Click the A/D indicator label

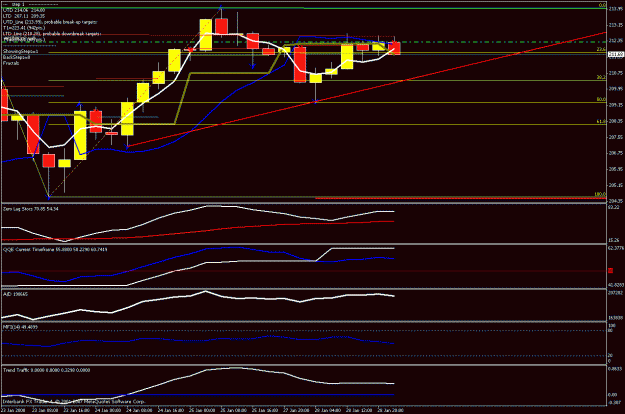[x=16, y=294]
